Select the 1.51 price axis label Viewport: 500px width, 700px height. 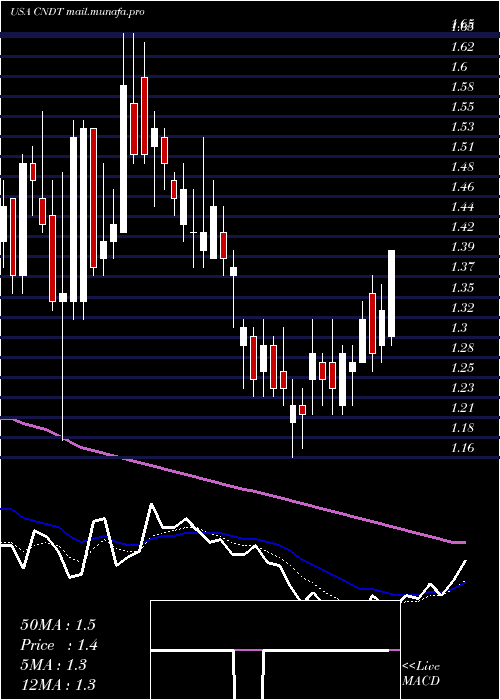coord(462,147)
